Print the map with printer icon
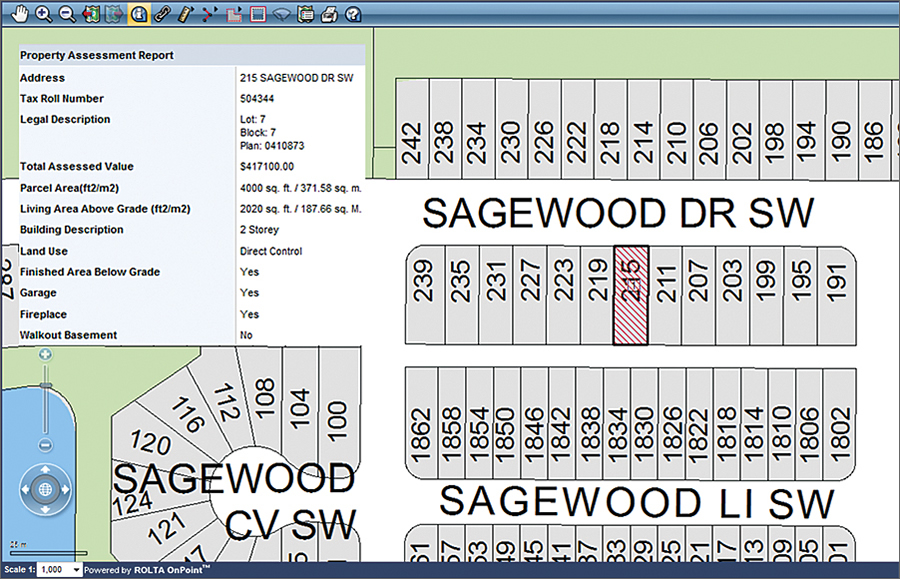This screenshot has height=579, width=900. 329,14
